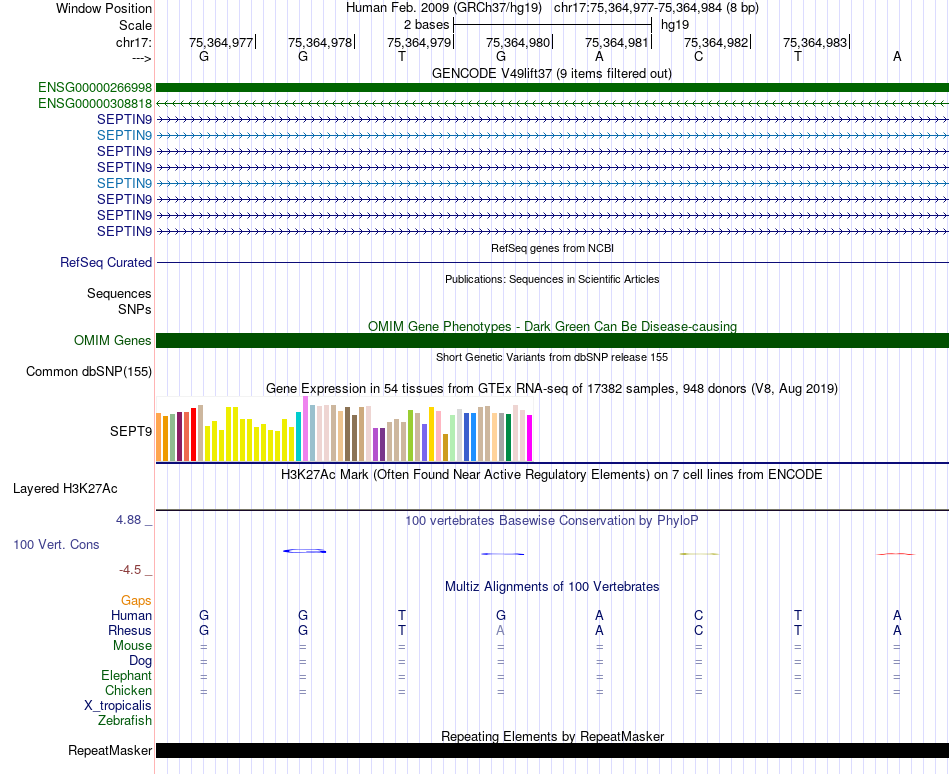Select the Mouse species label
This screenshot has width=950, height=774.
(132, 646)
